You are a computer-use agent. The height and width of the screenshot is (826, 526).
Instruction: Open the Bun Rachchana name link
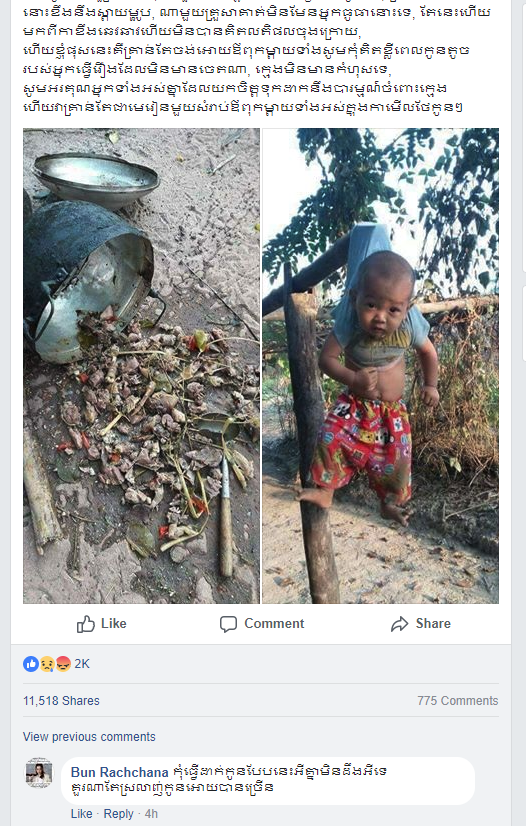(x=120, y=772)
